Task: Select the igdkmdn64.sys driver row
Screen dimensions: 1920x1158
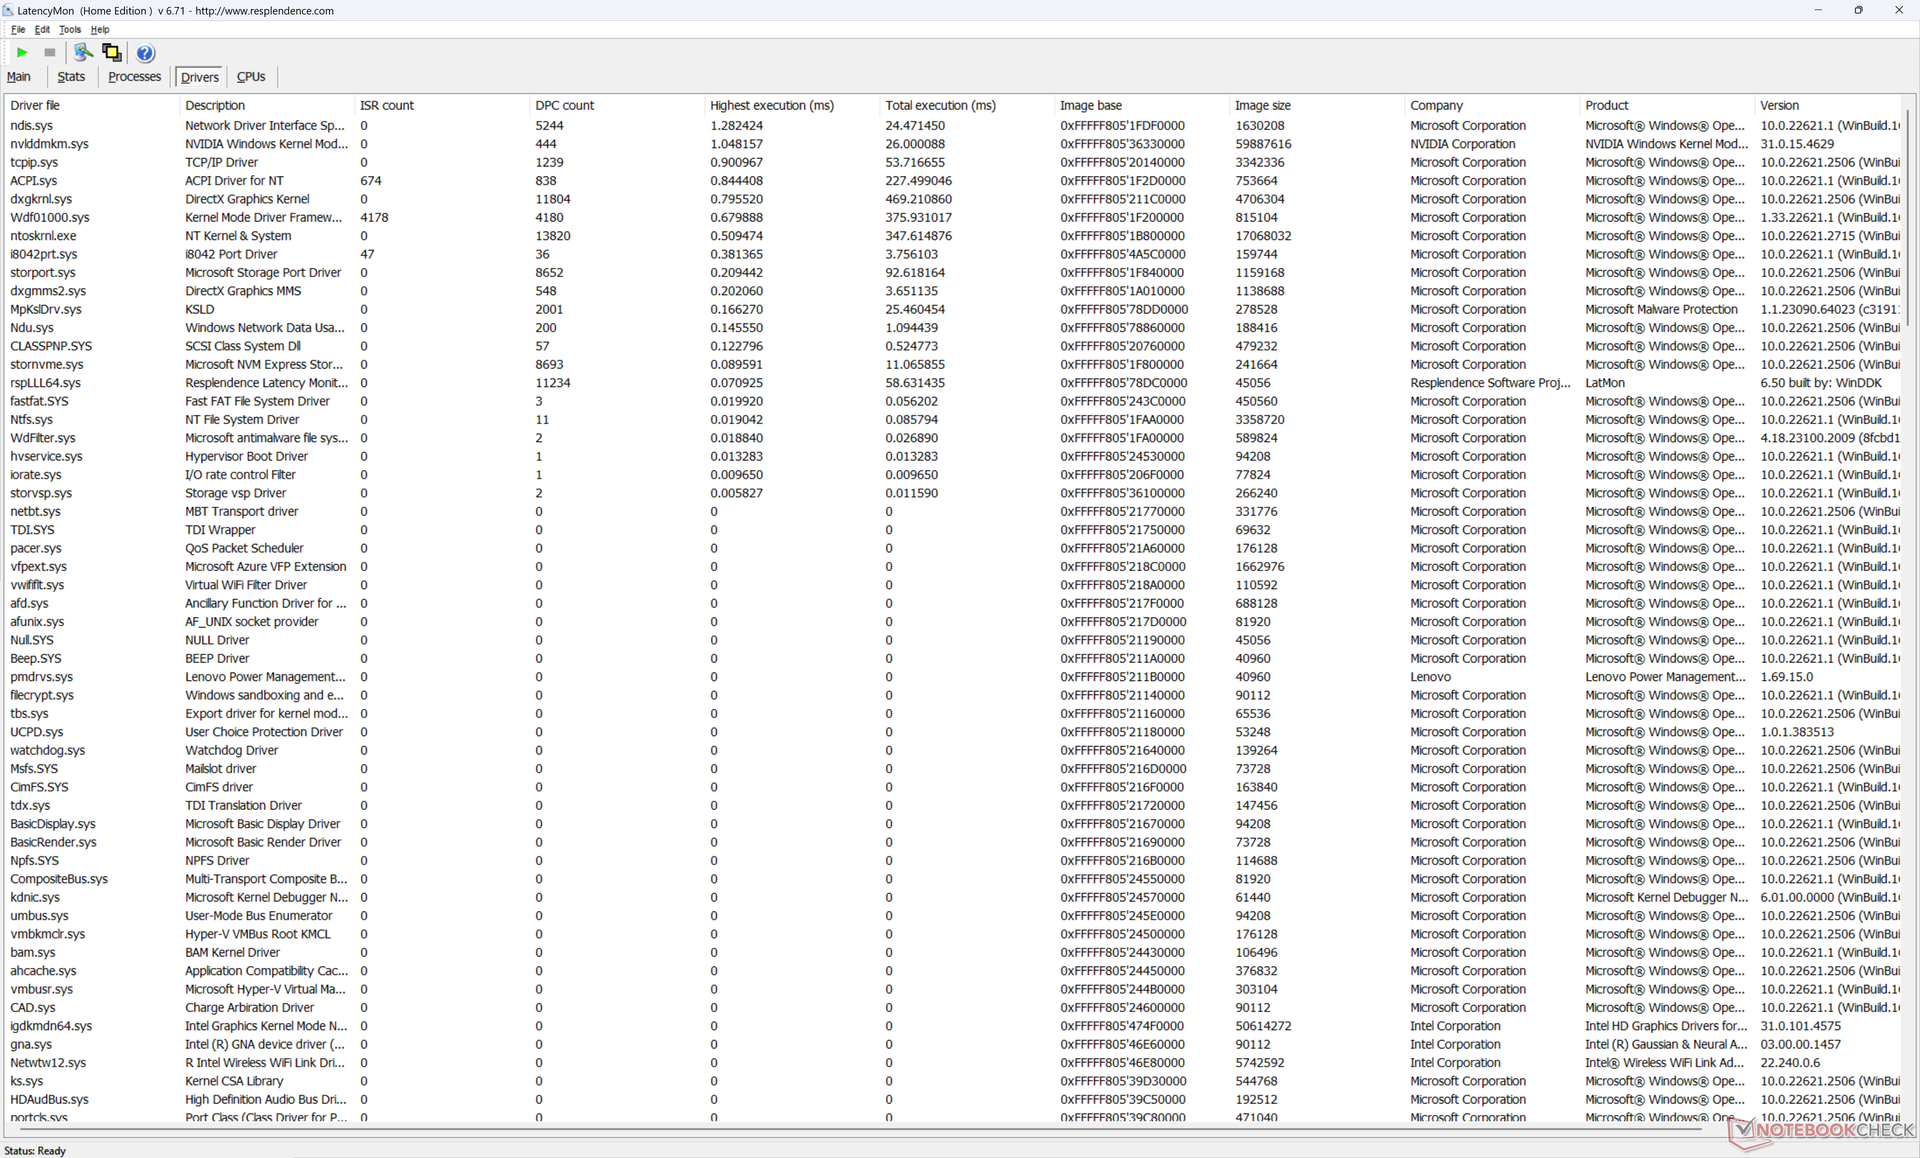Action: [x=954, y=1026]
